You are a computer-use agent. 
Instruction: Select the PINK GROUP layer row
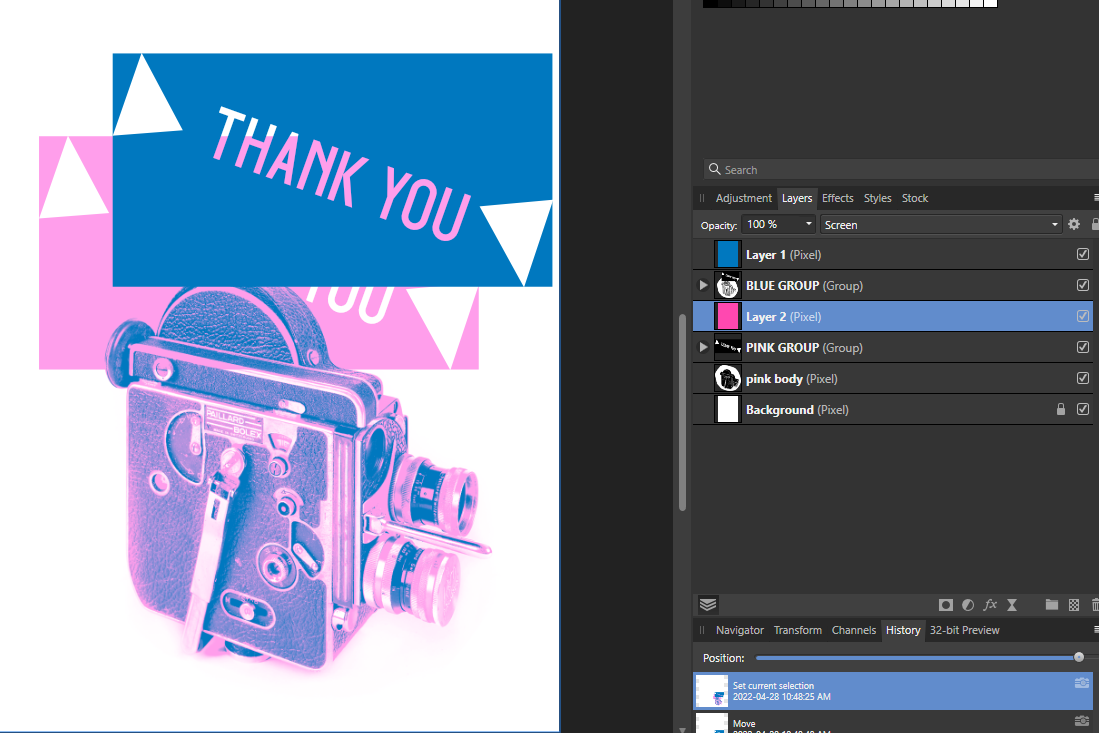coord(893,347)
